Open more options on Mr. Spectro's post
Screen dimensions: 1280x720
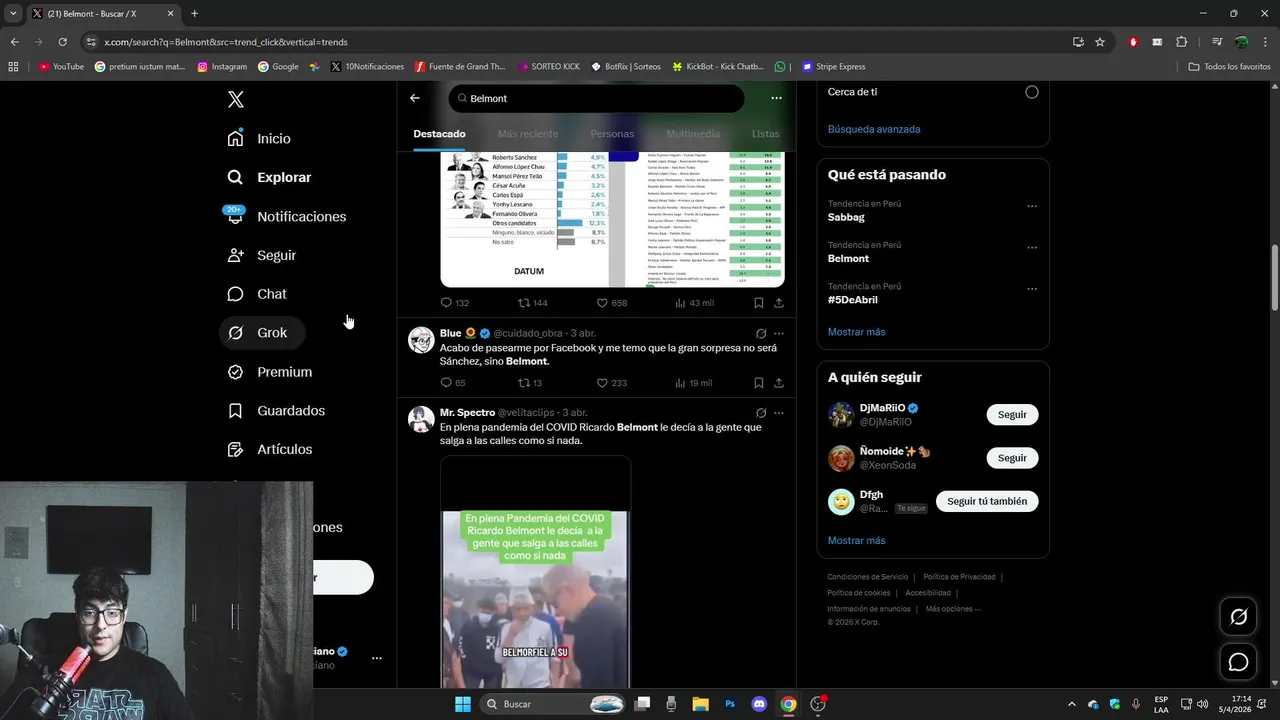tap(779, 412)
